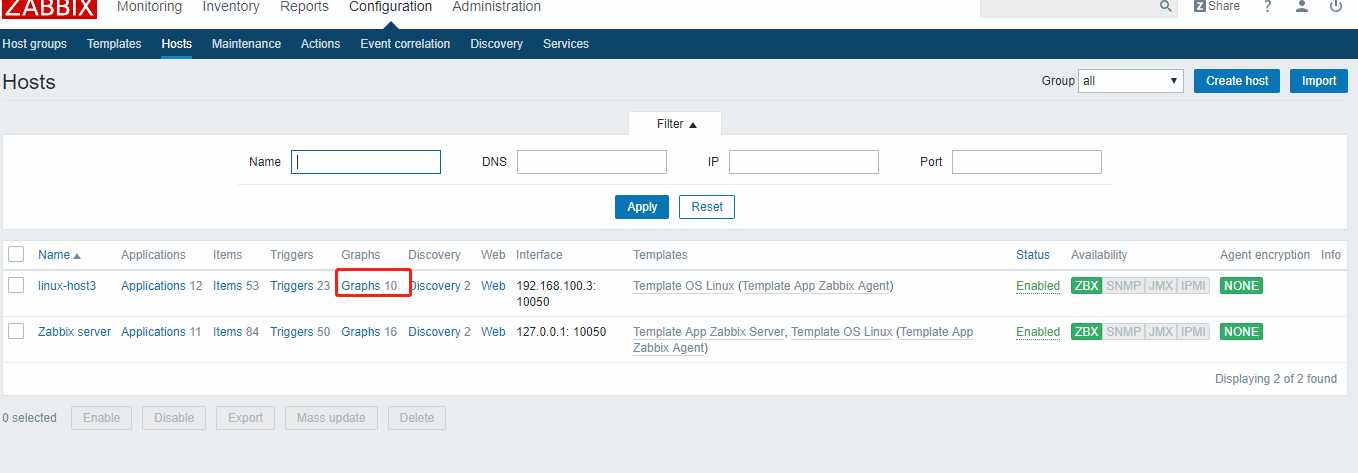
Task: Collapse the Filter panel
Action: (676, 124)
